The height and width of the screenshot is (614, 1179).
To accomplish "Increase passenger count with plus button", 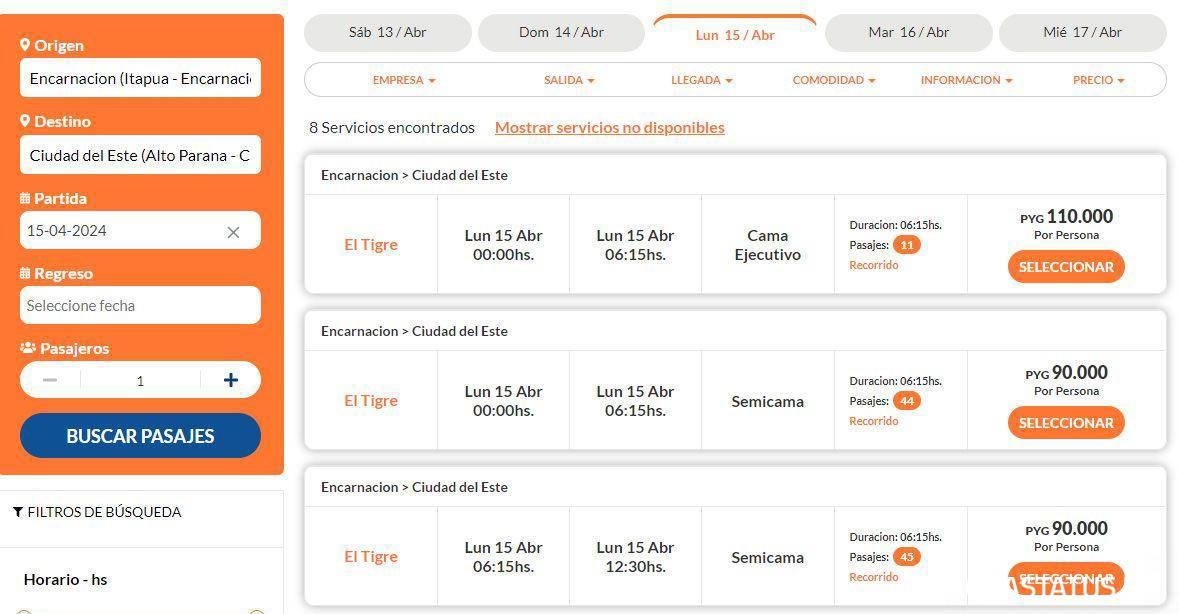I will 231,380.
